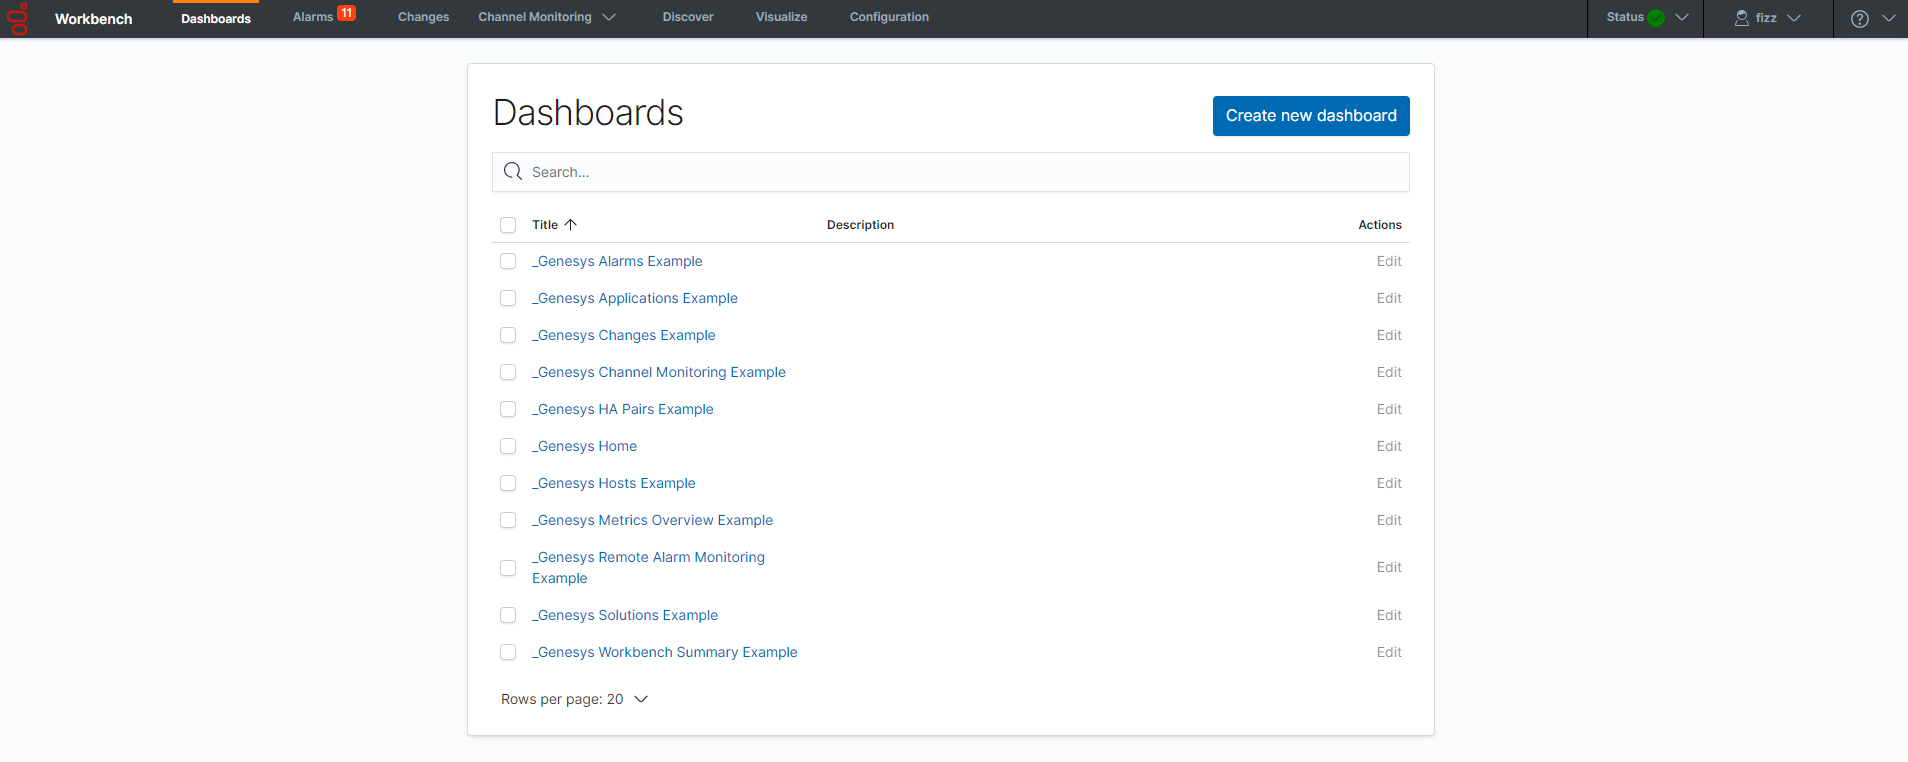Open the Configuration tab
The image size is (1908, 762).
point(889,17)
